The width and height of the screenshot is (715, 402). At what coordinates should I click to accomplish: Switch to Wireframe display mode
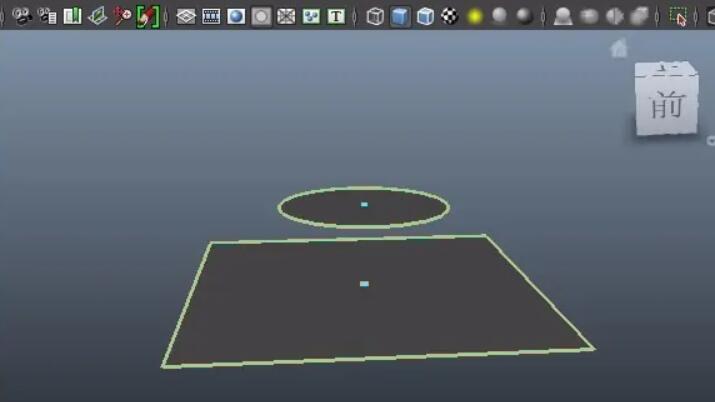[375, 16]
